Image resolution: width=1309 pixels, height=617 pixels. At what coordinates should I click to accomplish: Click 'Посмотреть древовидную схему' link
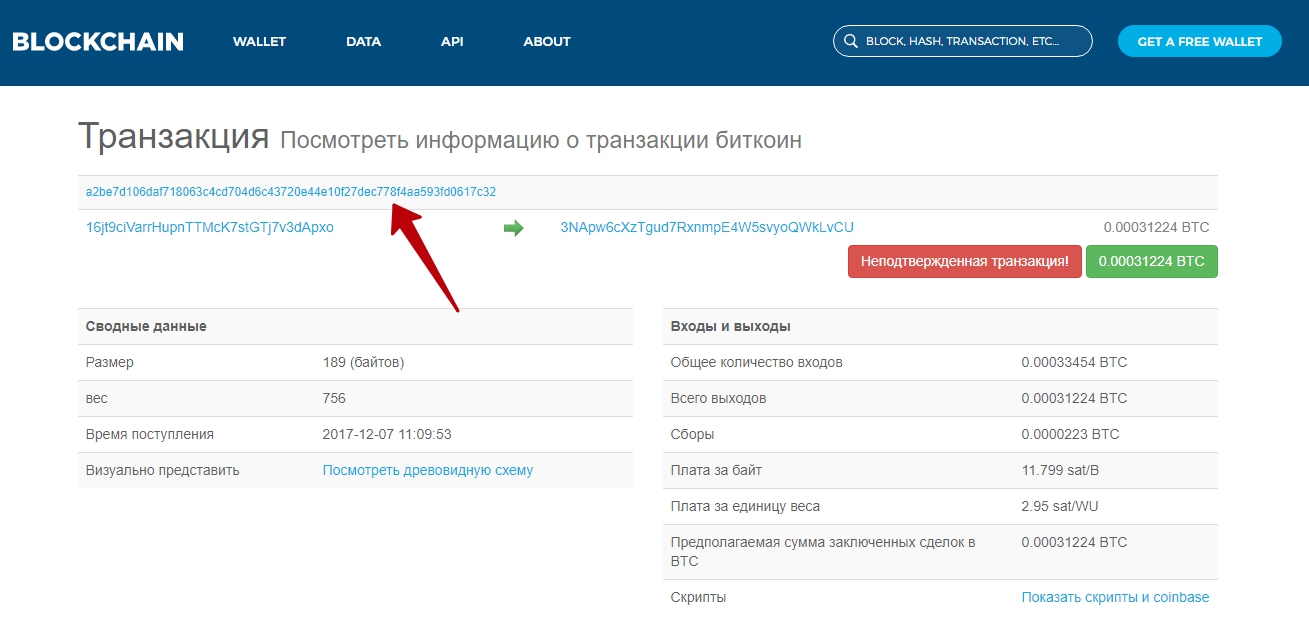(428, 469)
